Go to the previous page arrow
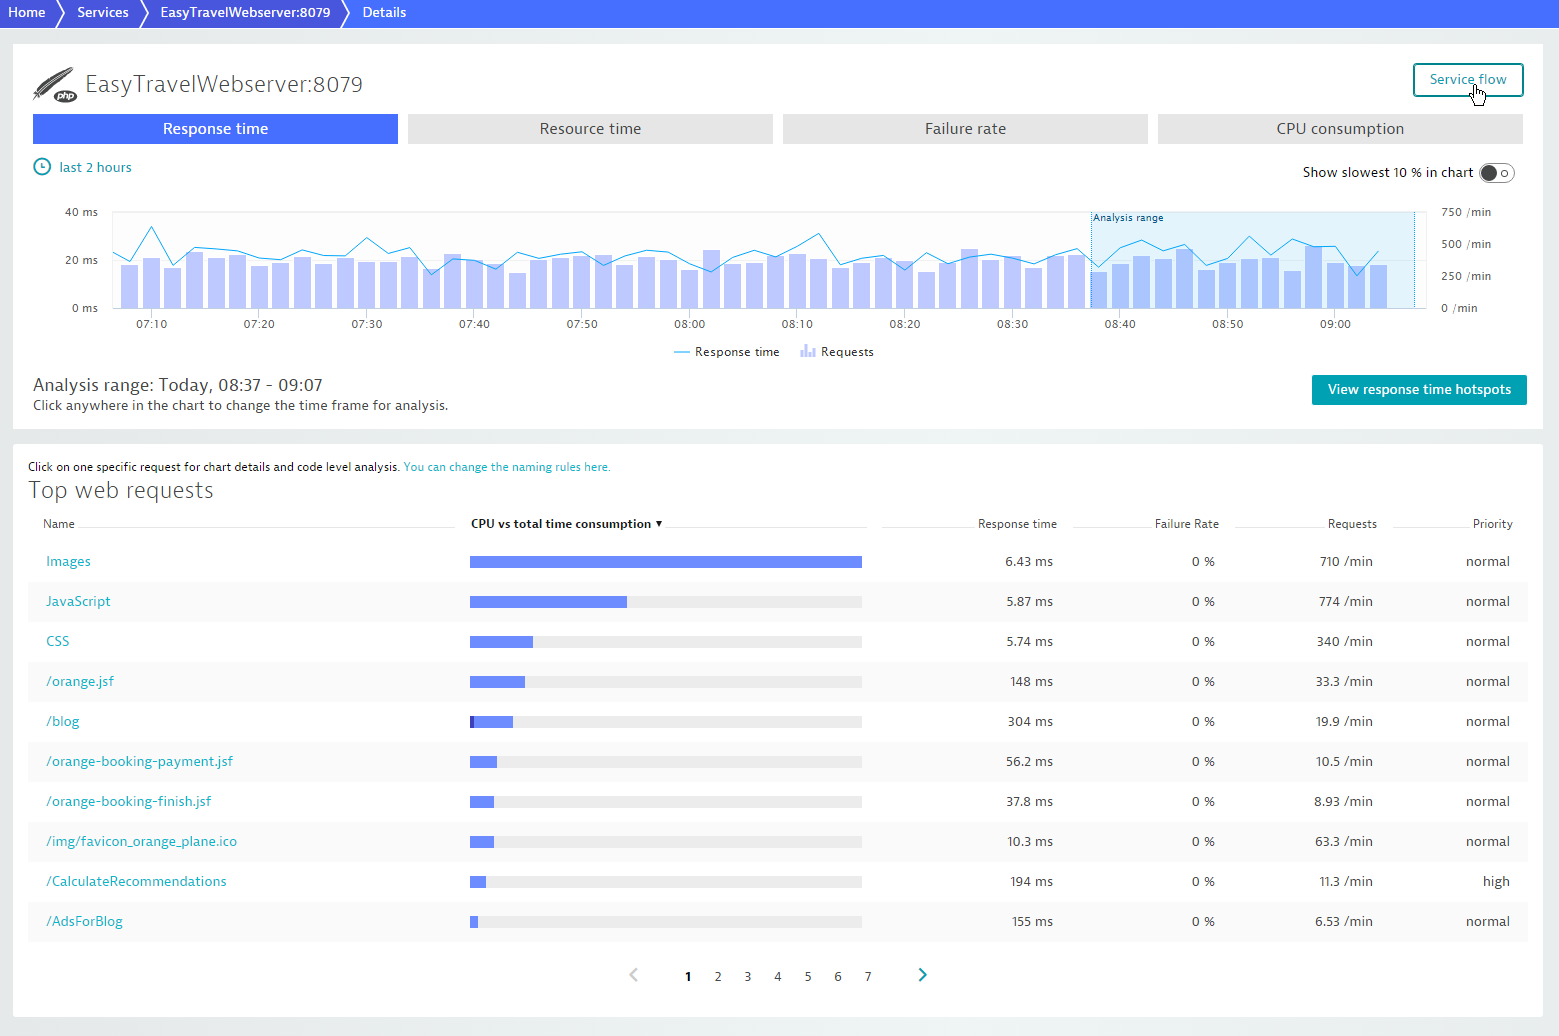 (x=633, y=975)
